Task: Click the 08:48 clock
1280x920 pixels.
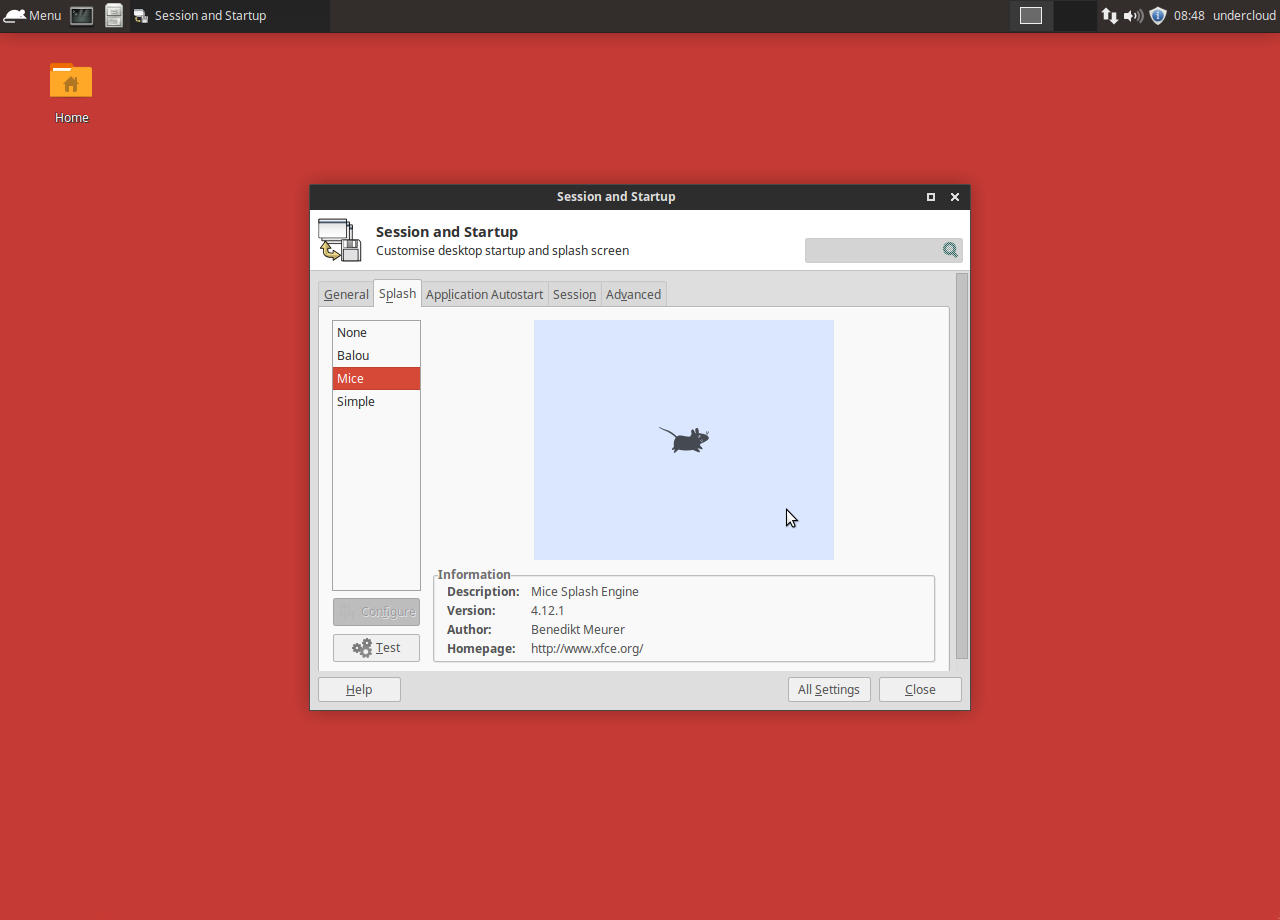Action: click(1189, 15)
